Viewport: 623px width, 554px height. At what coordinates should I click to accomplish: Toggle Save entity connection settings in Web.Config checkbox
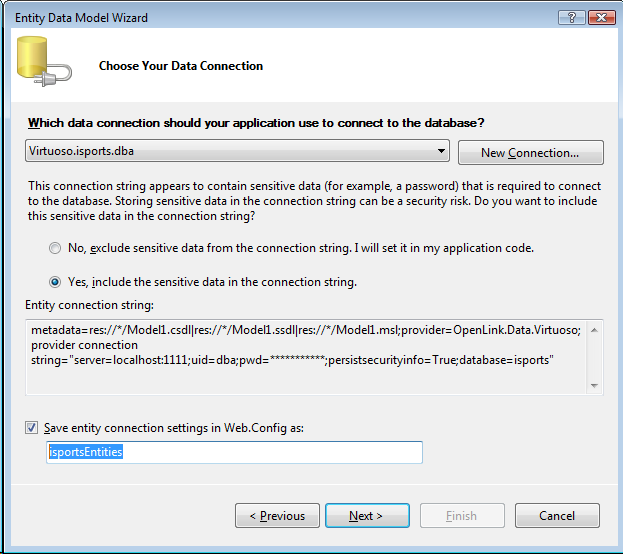32,428
